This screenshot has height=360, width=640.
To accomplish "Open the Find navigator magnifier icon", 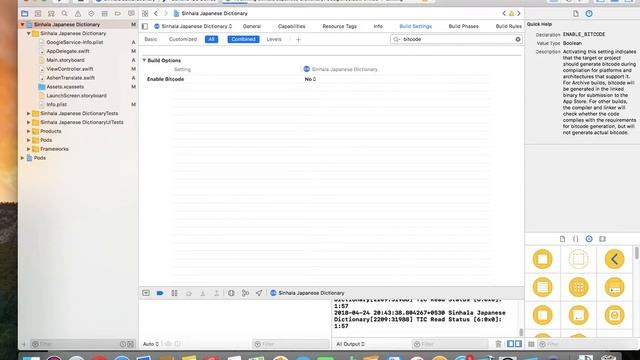I will 64,13.
